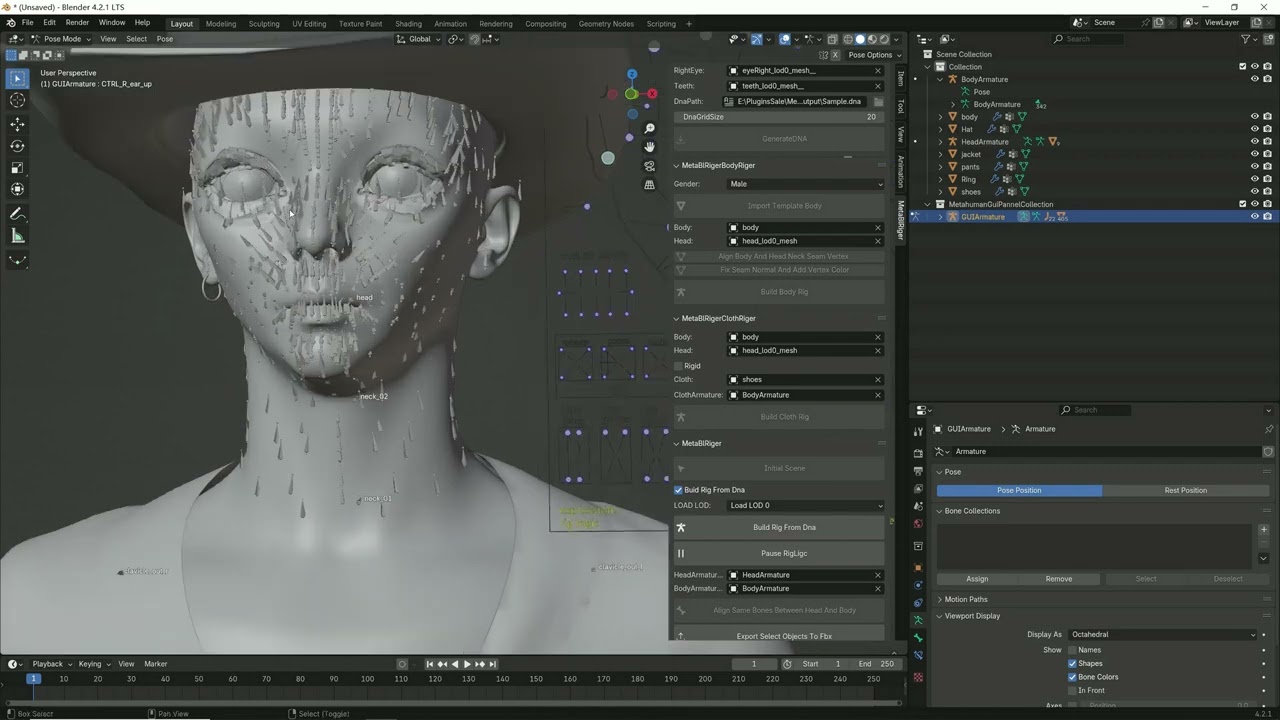Viewport: 1280px width, 720px height.
Task: Switch to the Sculpting workspace tab
Action: 264,23
